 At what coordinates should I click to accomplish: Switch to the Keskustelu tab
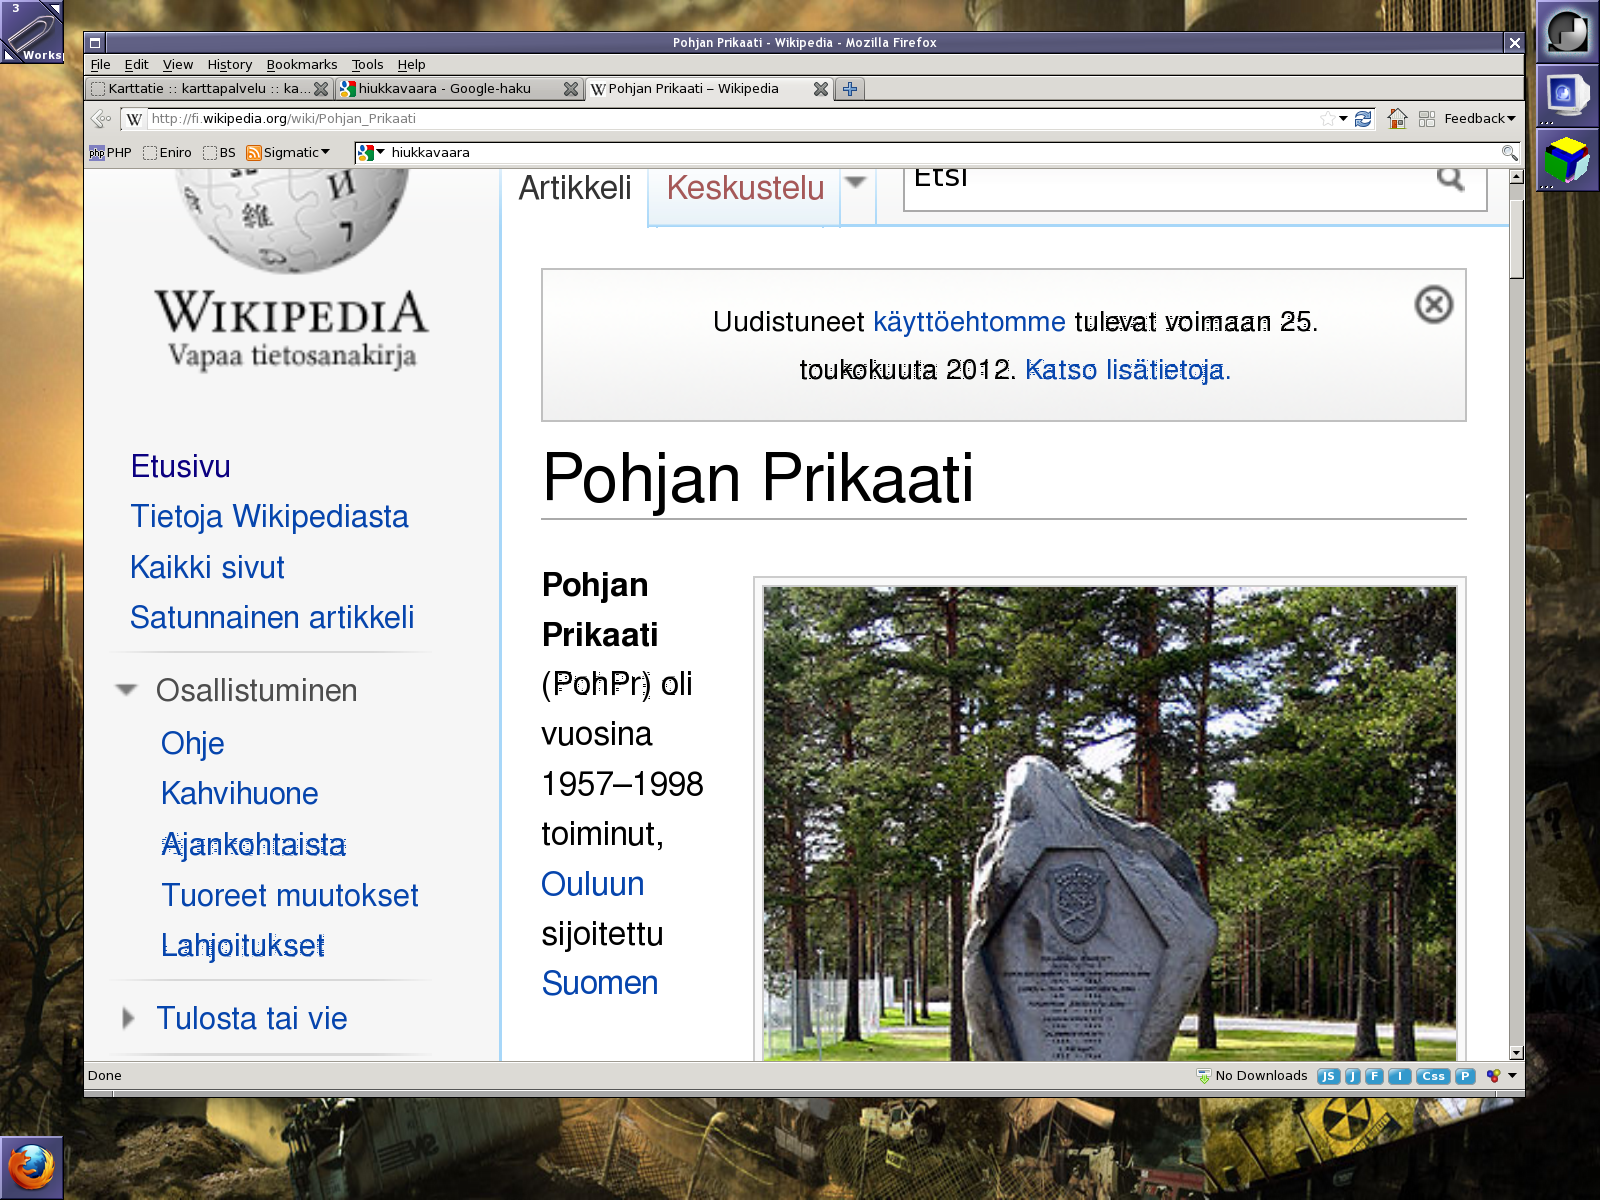coord(745,188)
